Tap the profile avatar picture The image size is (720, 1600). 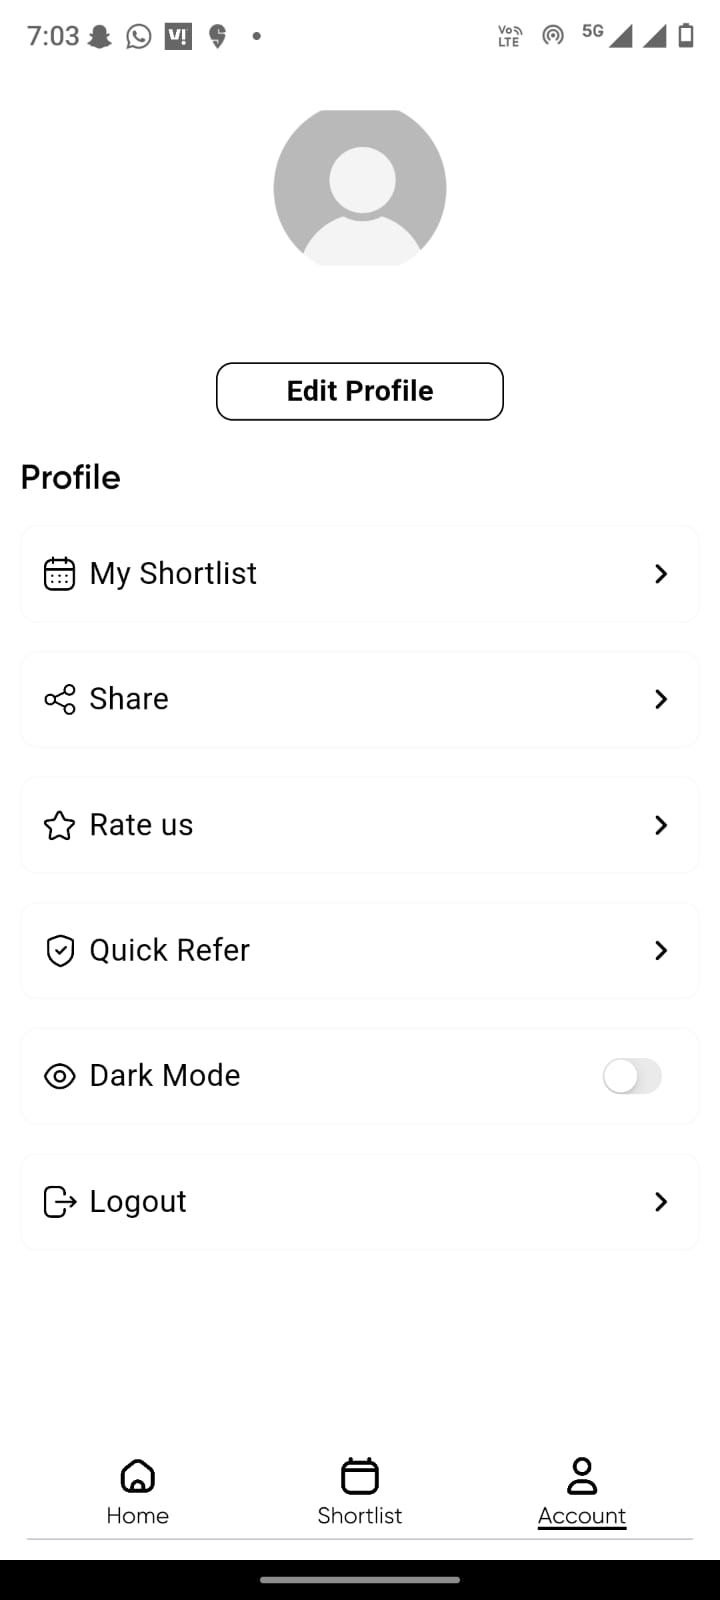pyautogui.click(x=360, y=188)
